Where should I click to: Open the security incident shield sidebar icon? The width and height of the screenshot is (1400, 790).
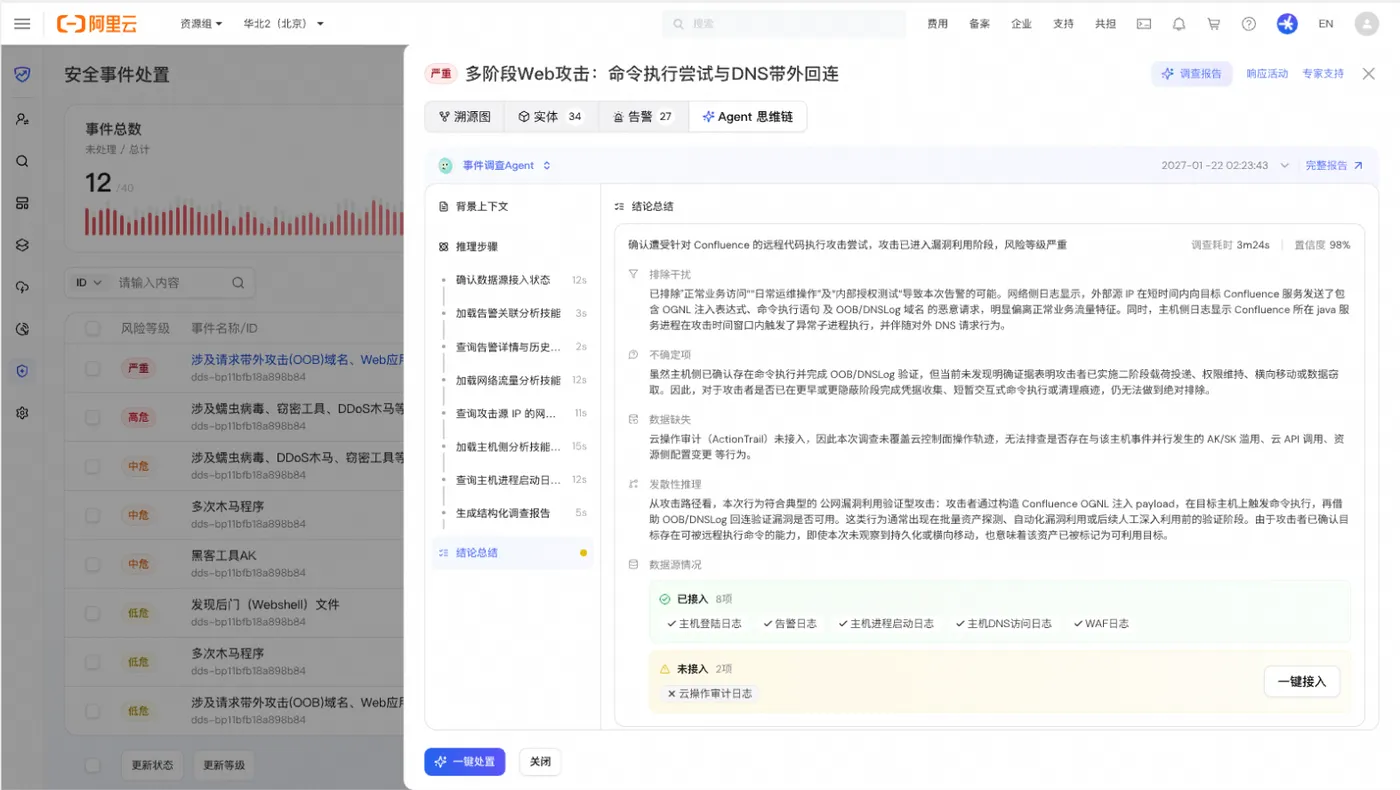[x=22, y=371]
